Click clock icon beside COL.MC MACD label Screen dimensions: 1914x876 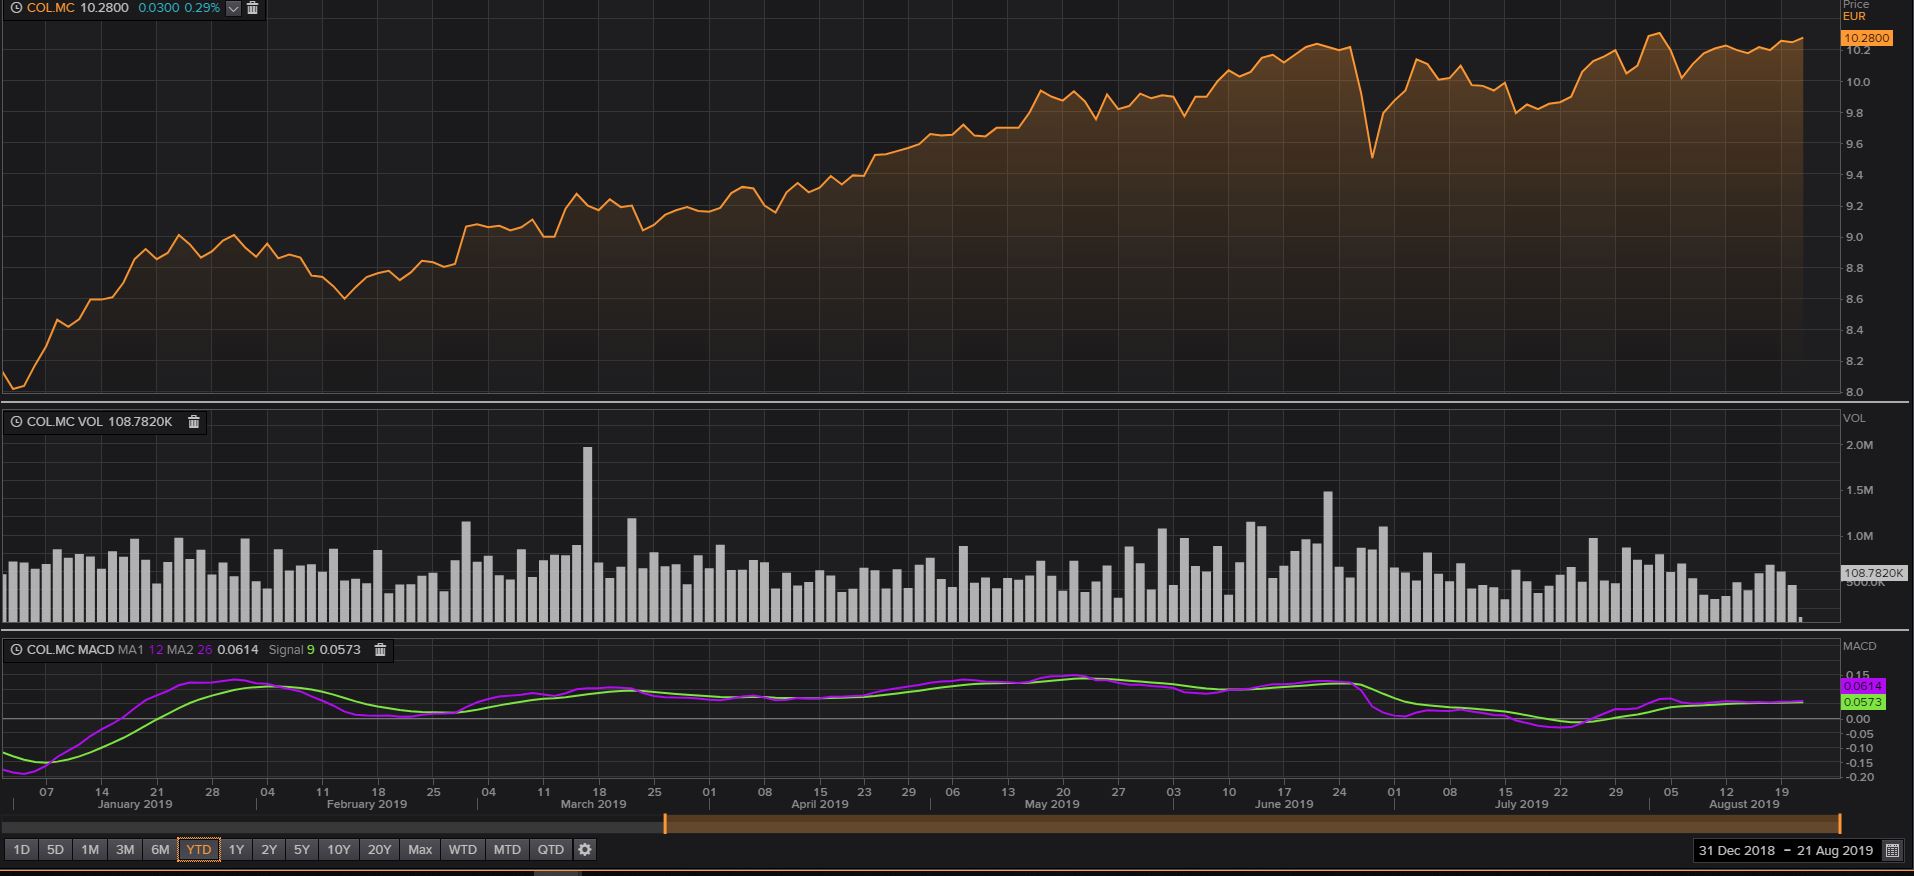click(16, 650)
